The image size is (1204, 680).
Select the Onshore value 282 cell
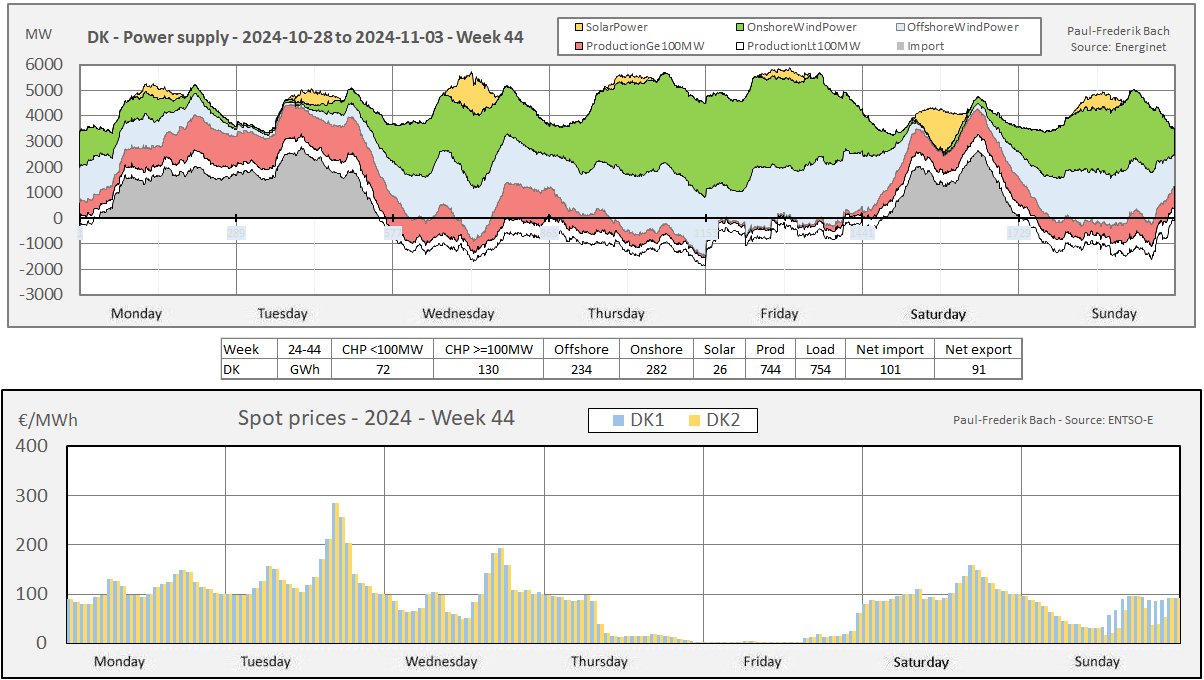tap(656, 369)
